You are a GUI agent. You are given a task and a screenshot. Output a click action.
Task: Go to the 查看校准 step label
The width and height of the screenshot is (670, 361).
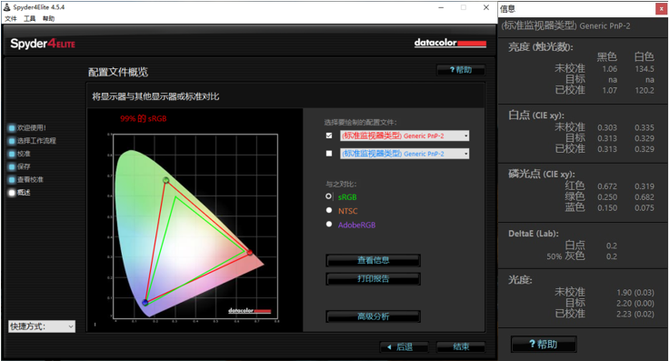coord(30,179)
